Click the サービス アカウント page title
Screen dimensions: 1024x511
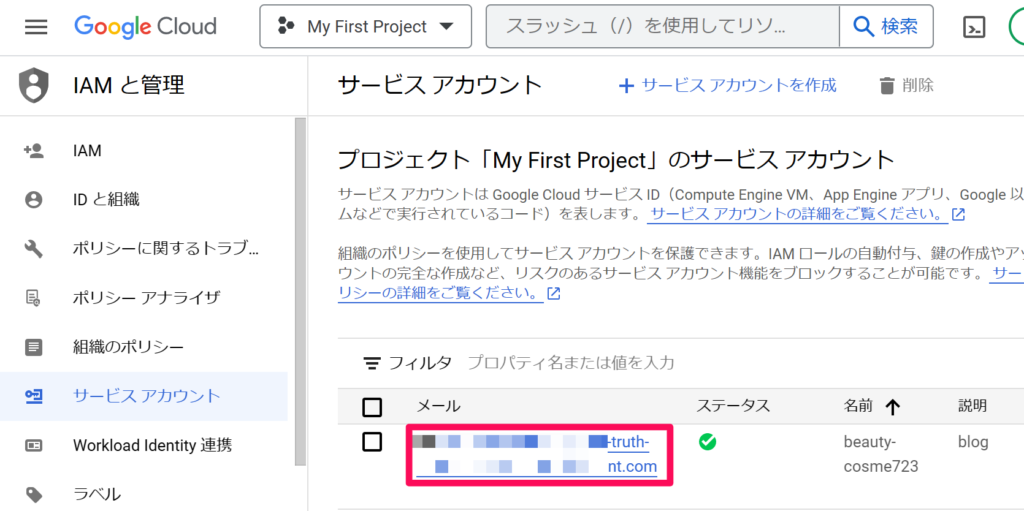(x=441, y=85)
